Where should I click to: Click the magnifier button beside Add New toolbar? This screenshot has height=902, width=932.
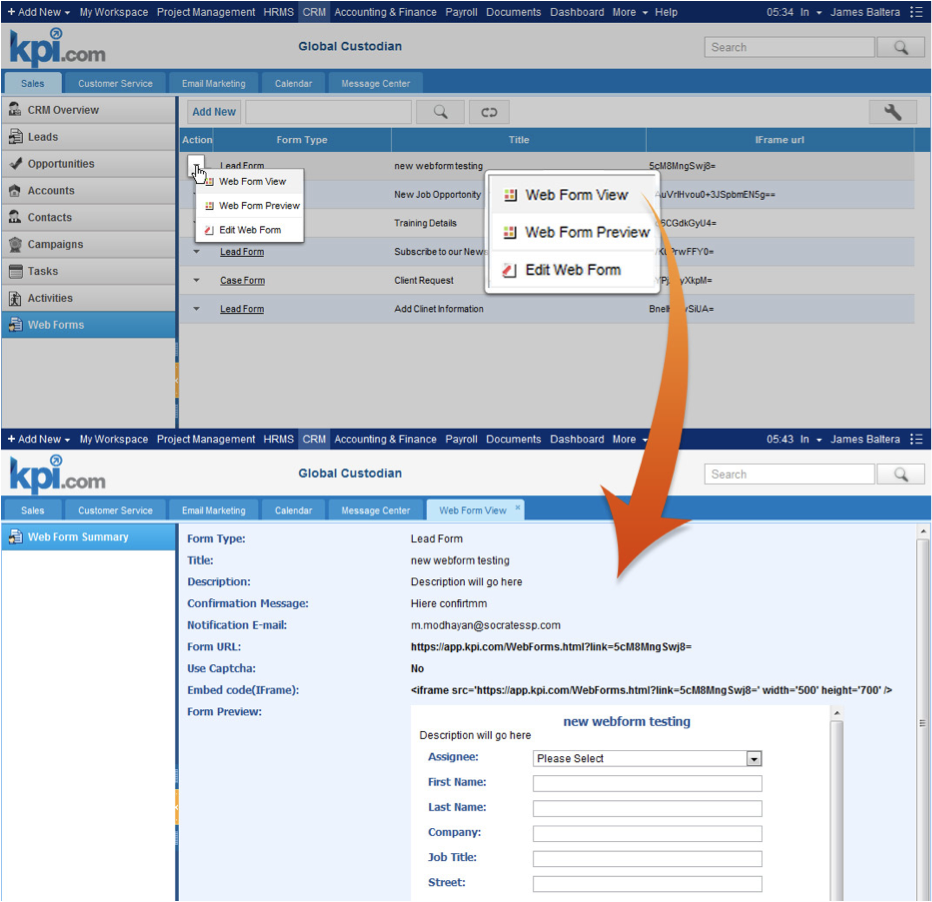click(440, 112)
